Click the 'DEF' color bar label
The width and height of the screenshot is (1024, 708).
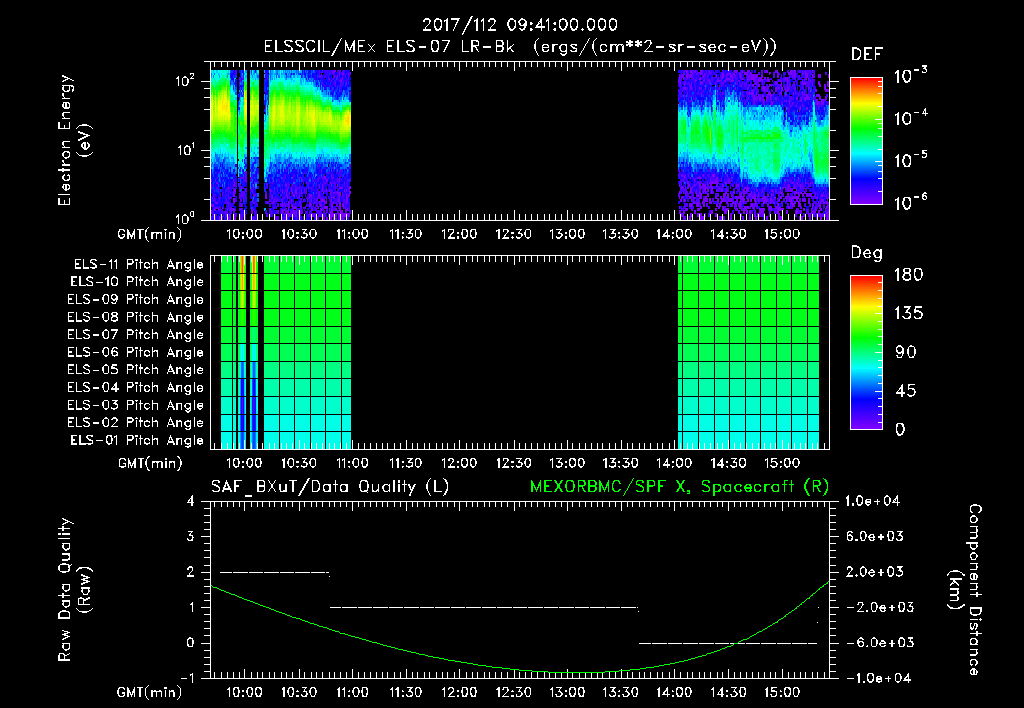coord(867,55)
